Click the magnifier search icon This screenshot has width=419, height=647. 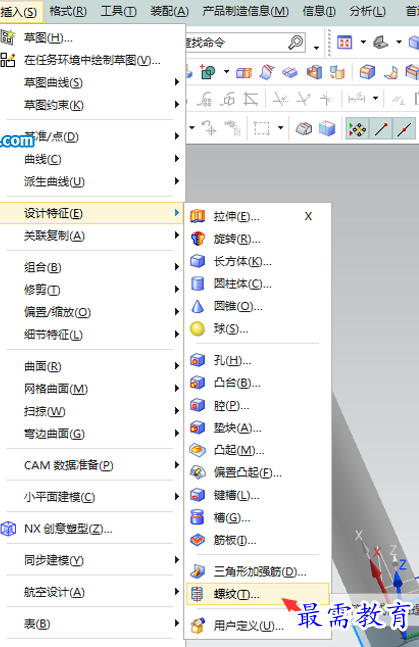(296, 42)
